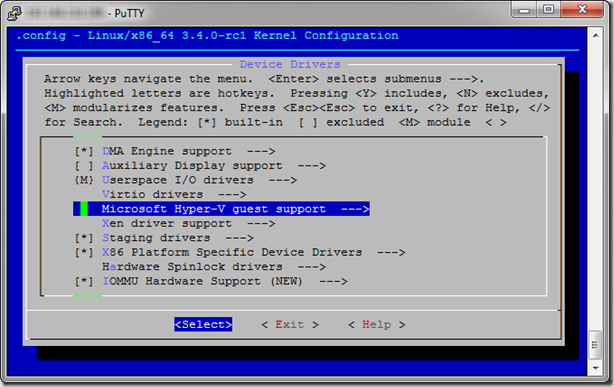Click the Exit button
The height and width of the screenshot is (387, 614).
pos(290,324)
